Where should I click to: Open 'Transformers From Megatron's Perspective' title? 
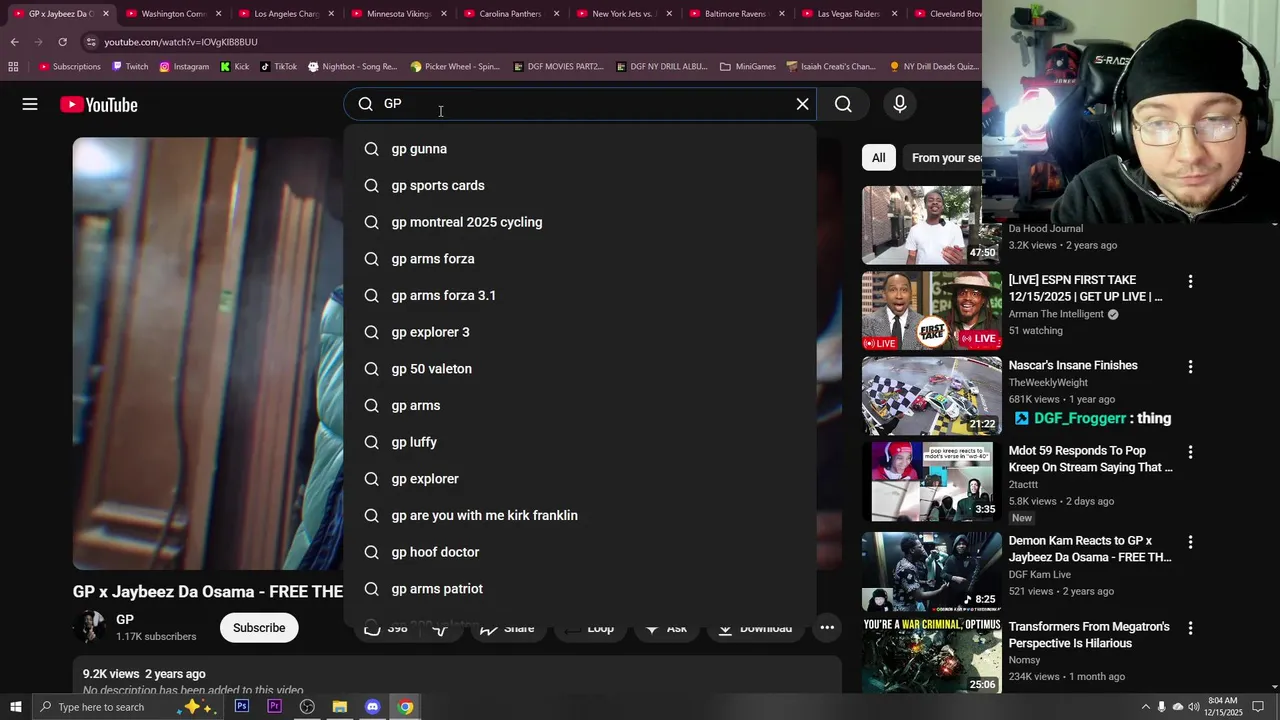[1089, 635]
